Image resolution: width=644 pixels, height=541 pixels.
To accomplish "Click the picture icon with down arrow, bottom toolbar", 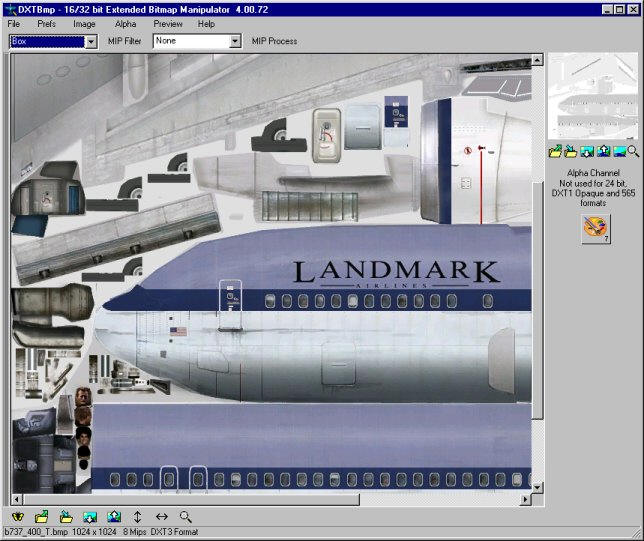I will click(x=90, y=517).
